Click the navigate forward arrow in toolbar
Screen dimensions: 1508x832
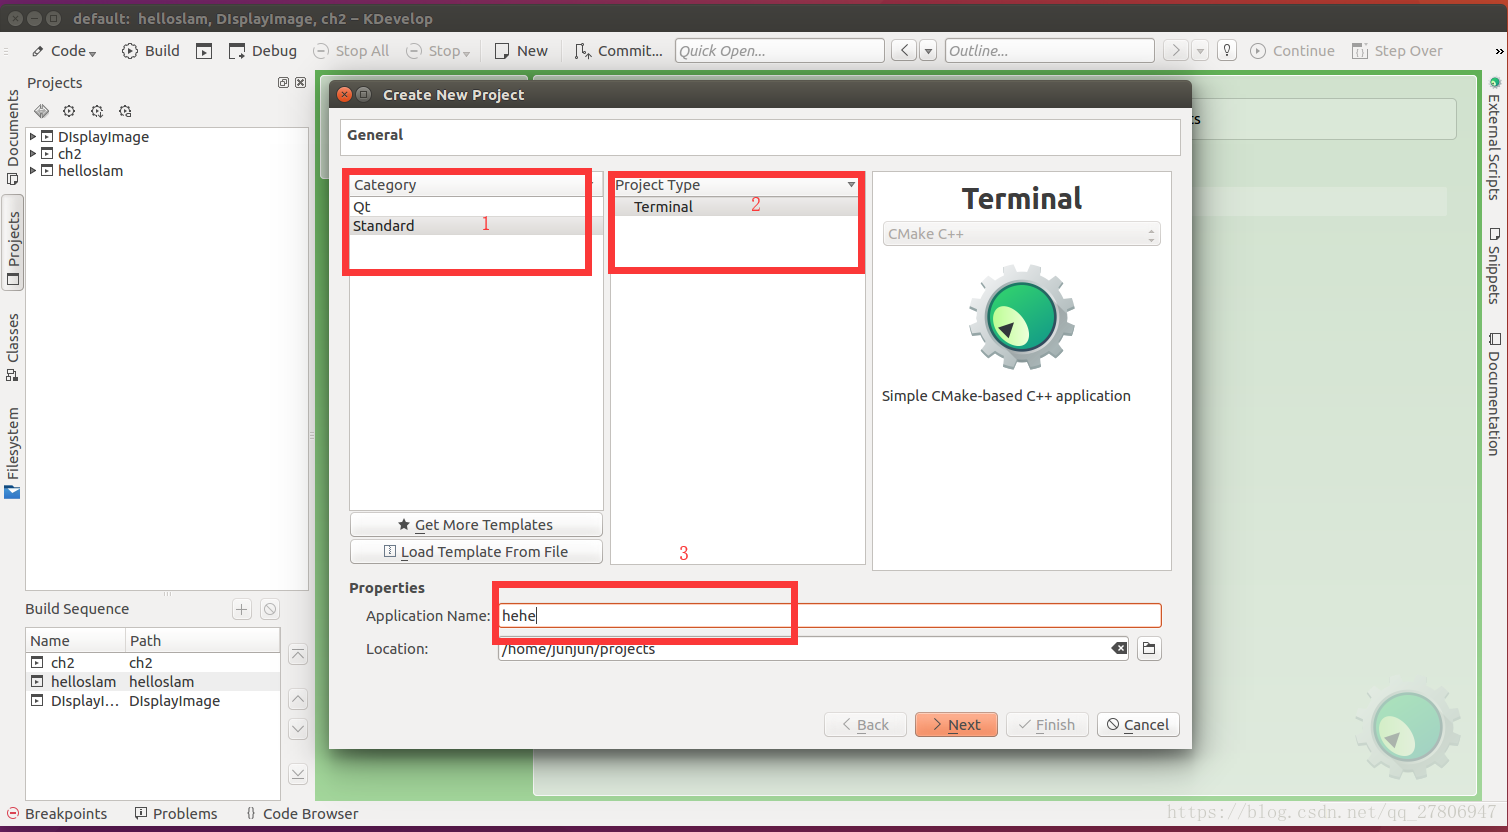[1175, 50]
